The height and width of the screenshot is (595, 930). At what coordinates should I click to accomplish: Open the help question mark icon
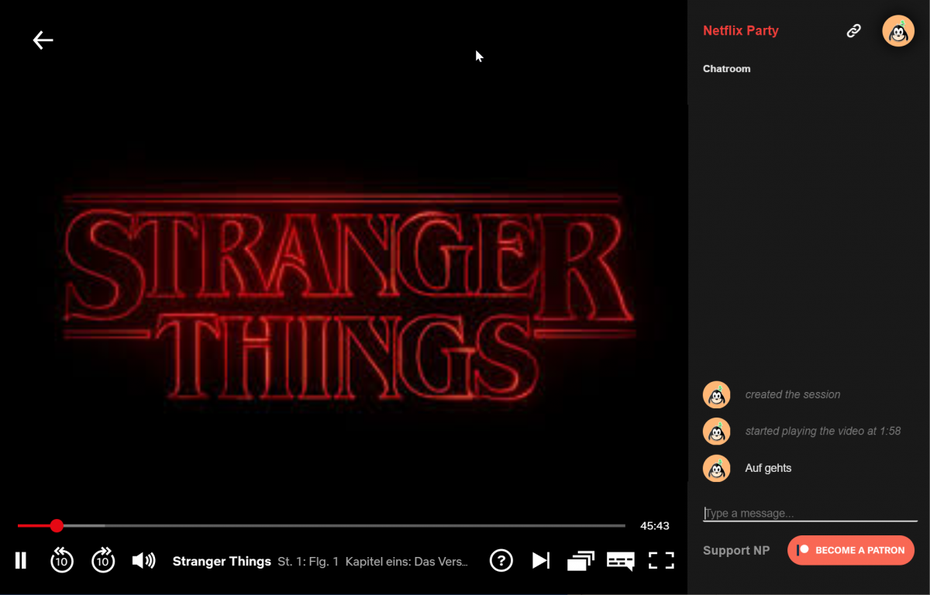[x=501, y=561]
